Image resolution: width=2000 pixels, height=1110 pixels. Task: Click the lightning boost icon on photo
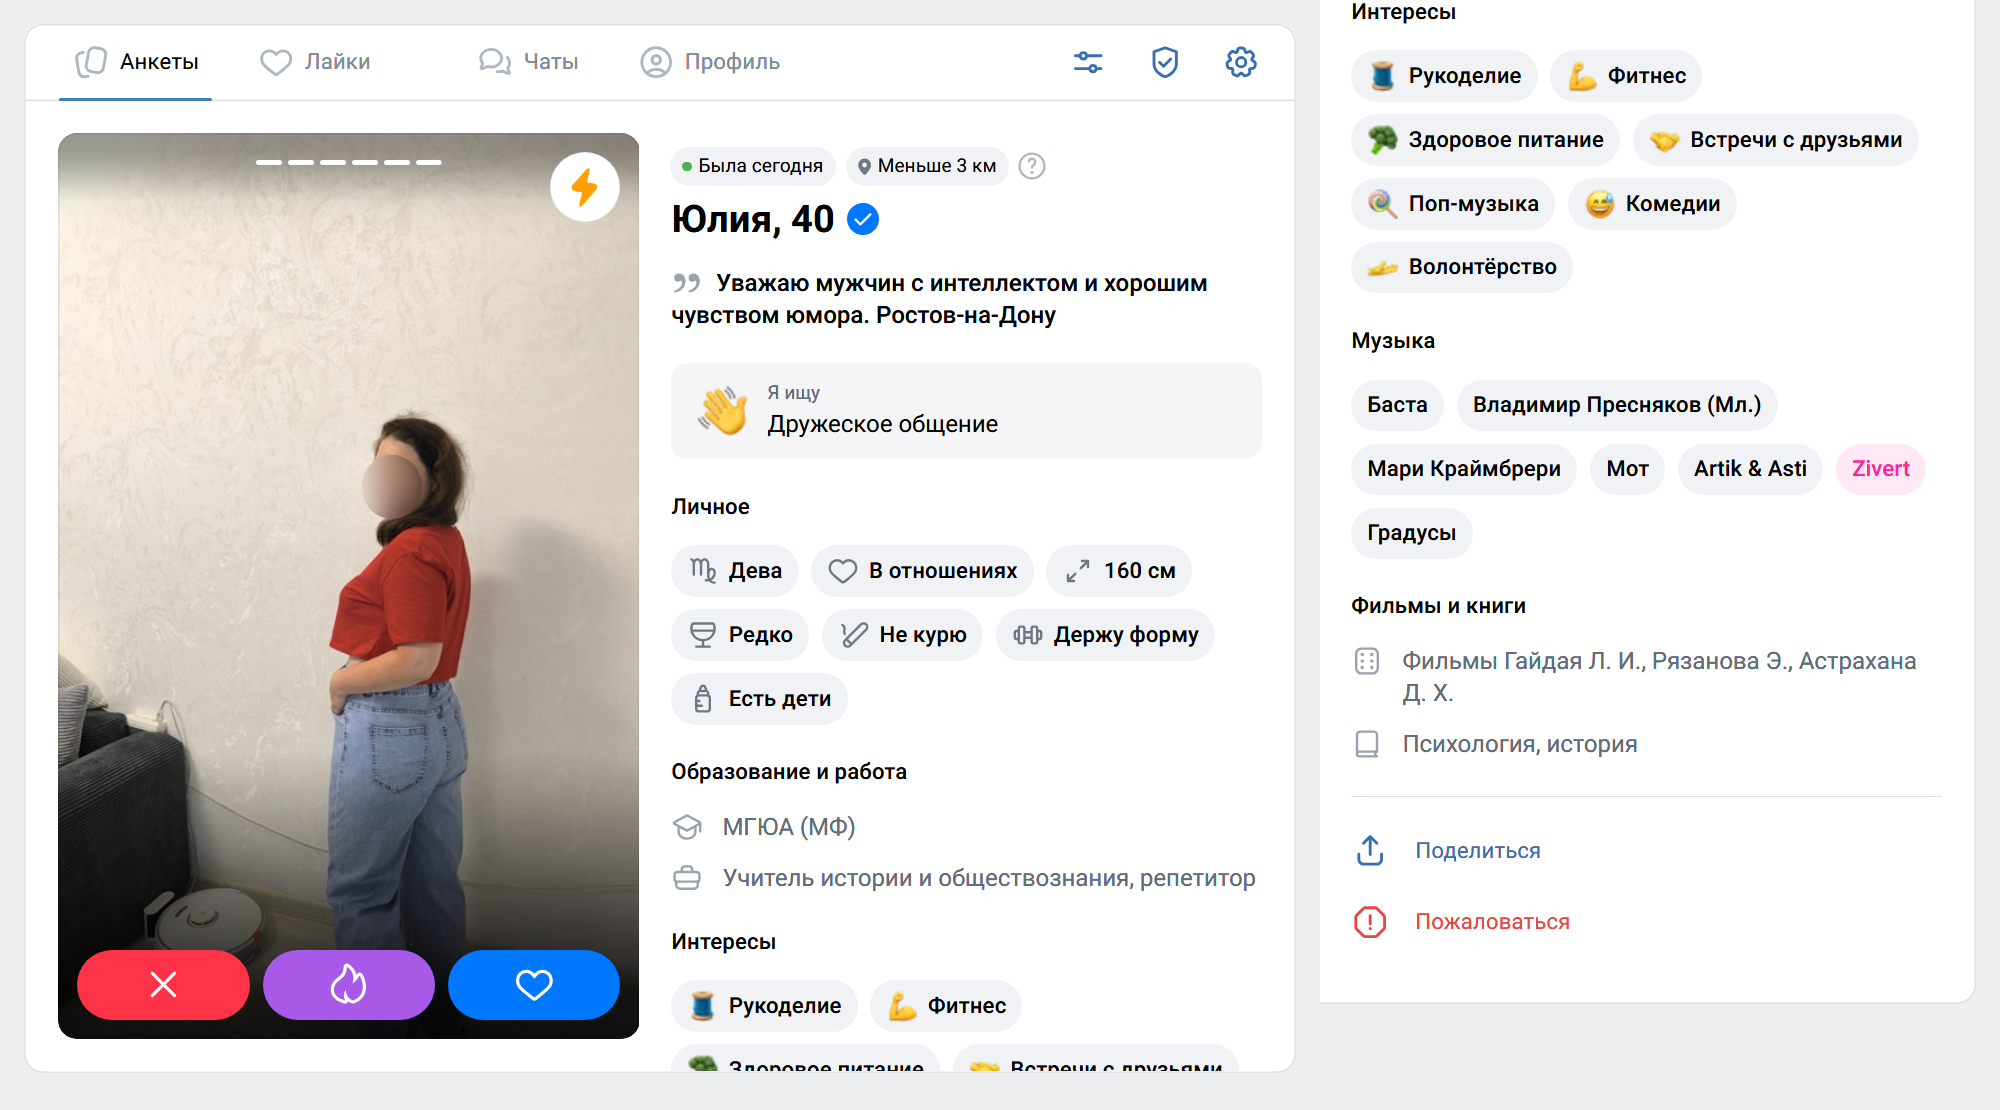pyautogui.click(x=585, y=187)
